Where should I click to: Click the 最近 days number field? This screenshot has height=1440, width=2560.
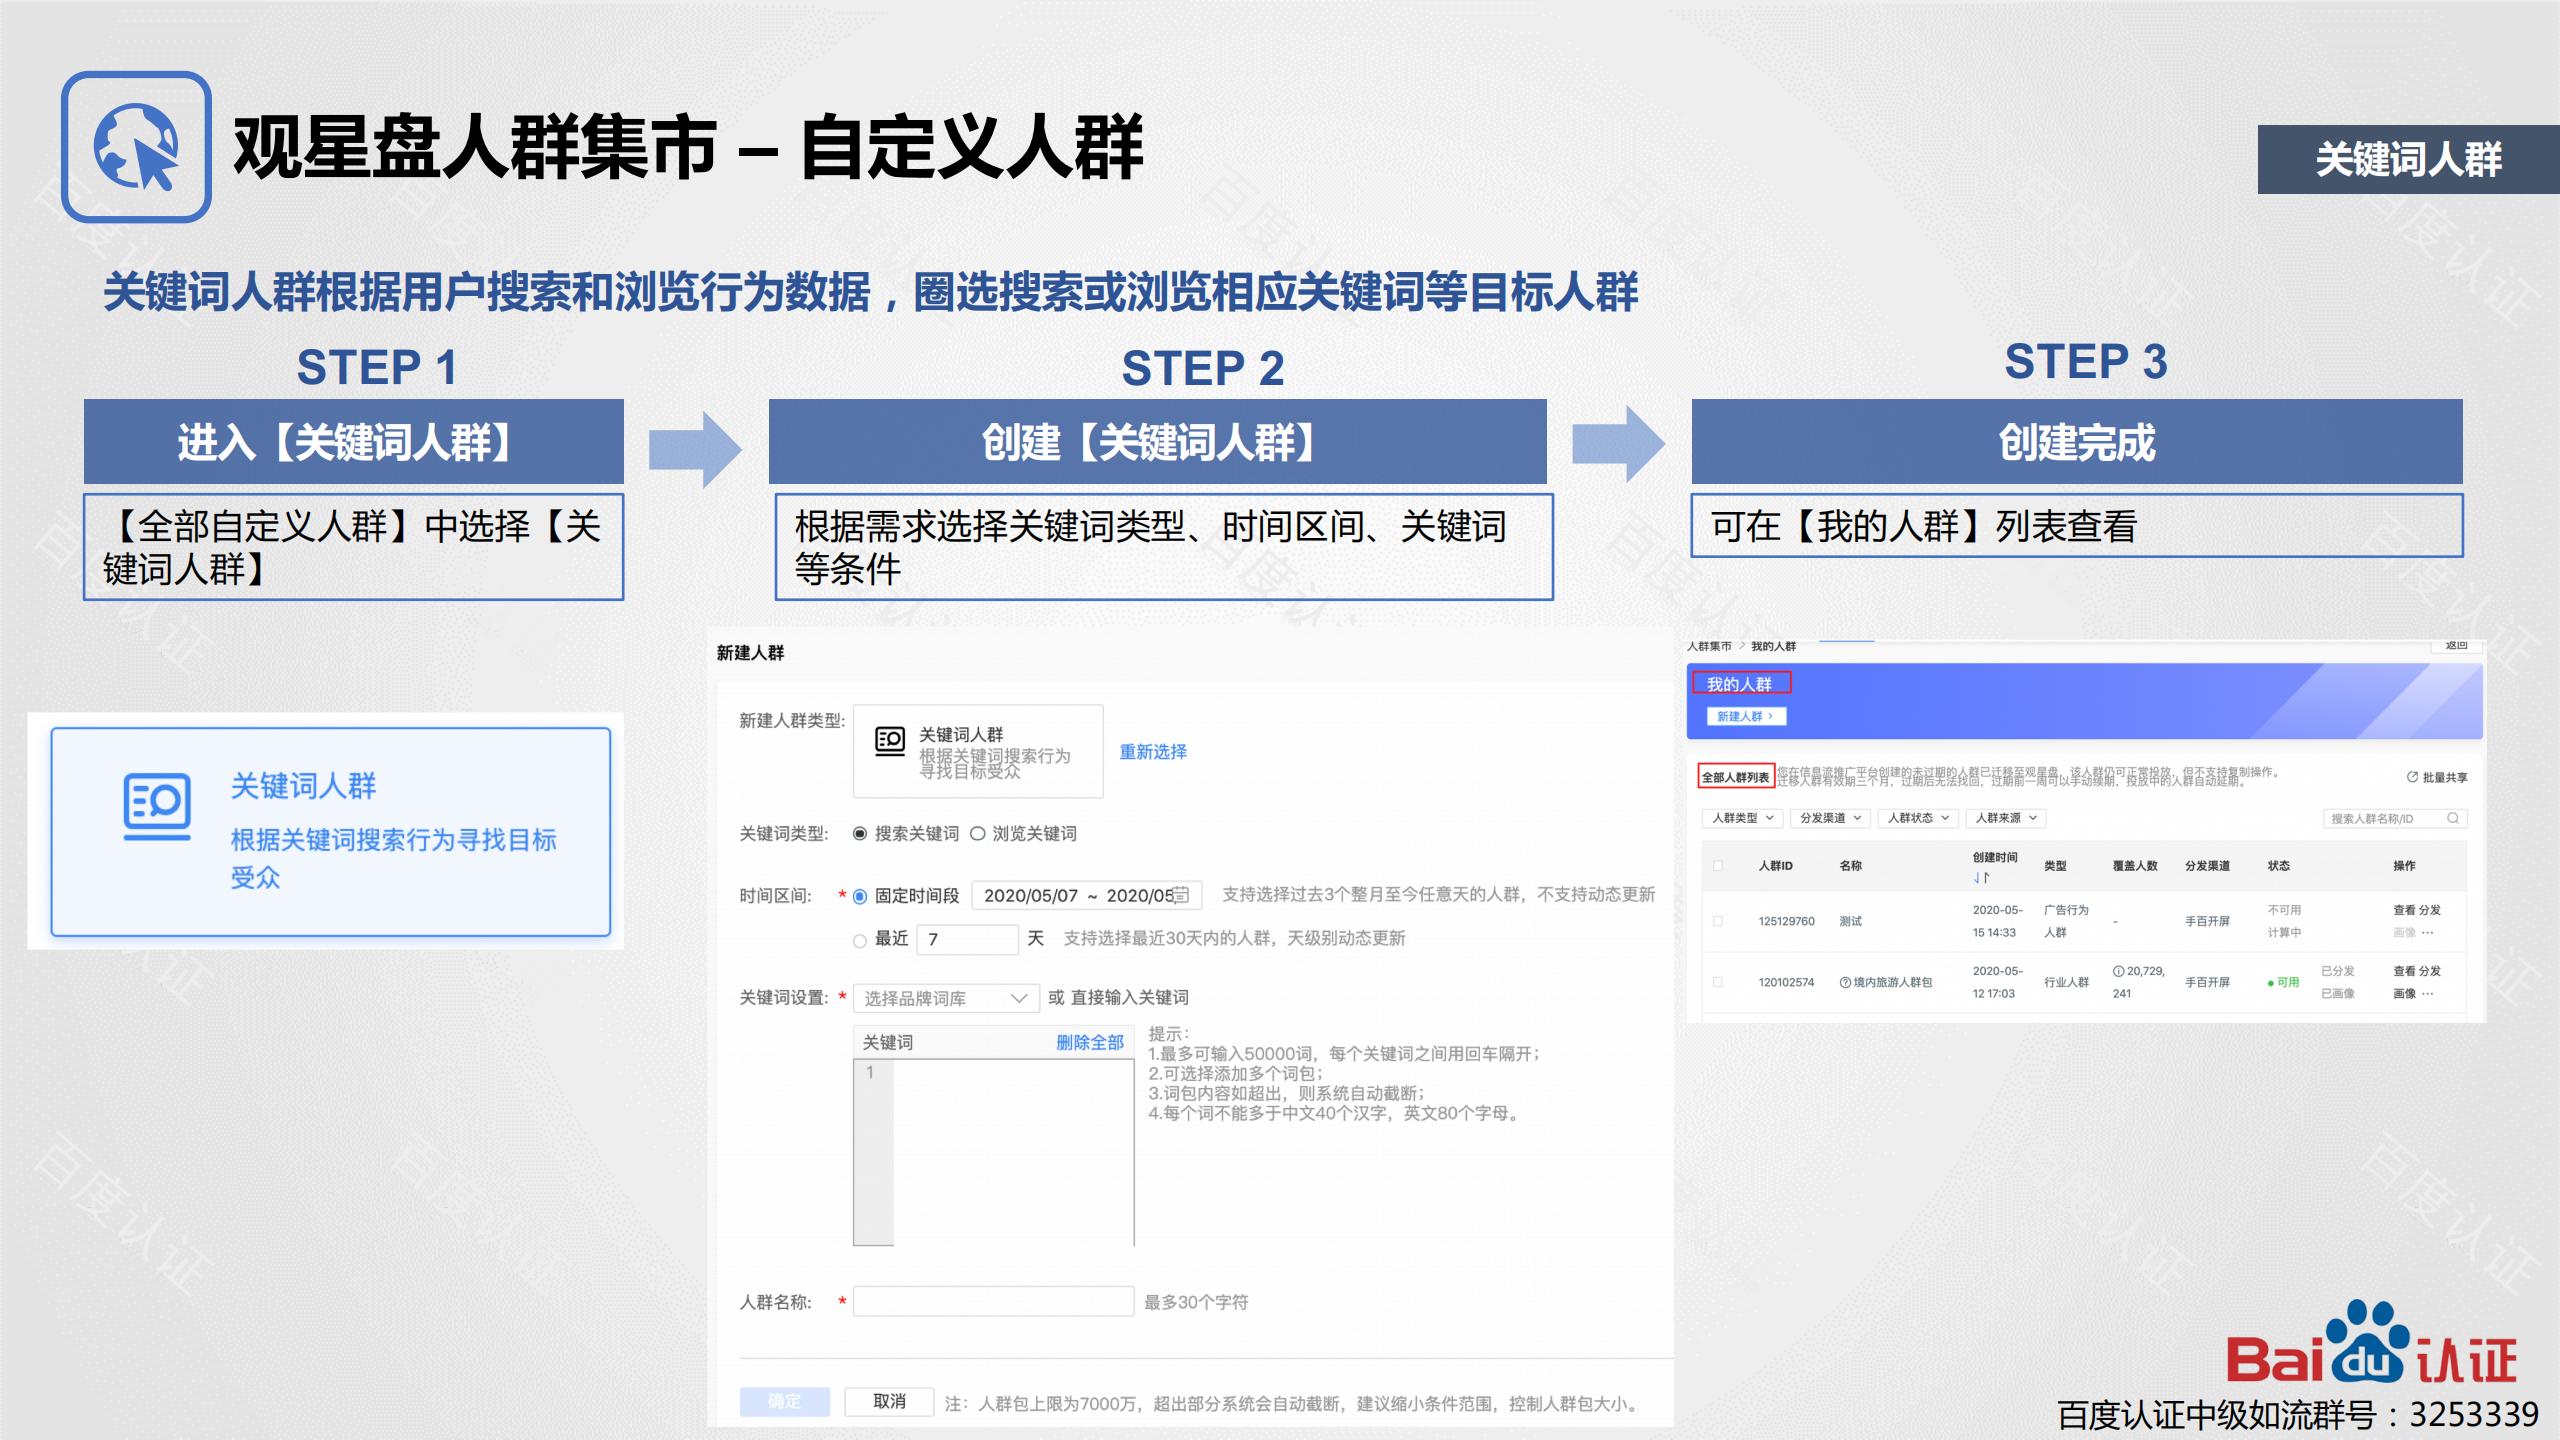click(x=967, y=939)
